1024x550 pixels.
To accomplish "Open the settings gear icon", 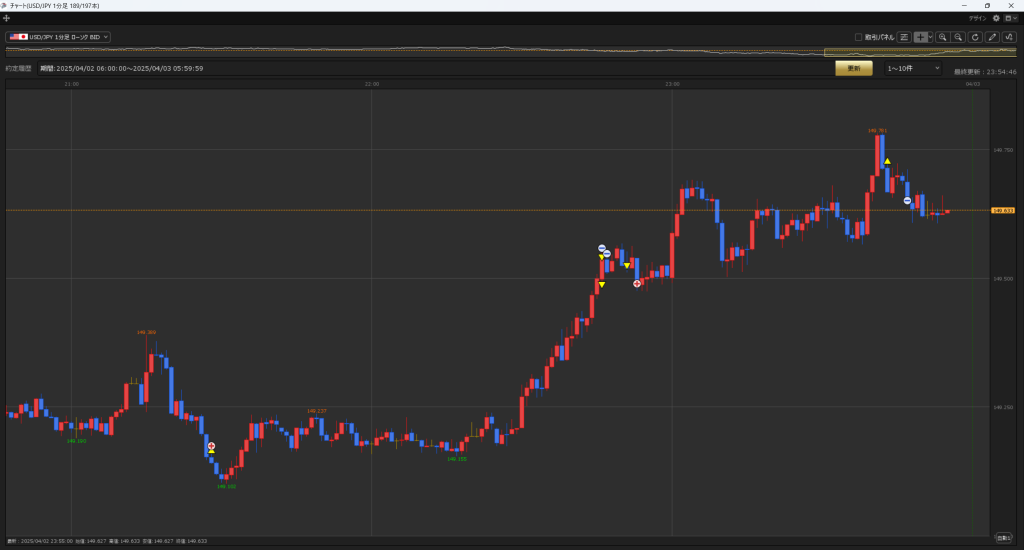I will 996,18.
